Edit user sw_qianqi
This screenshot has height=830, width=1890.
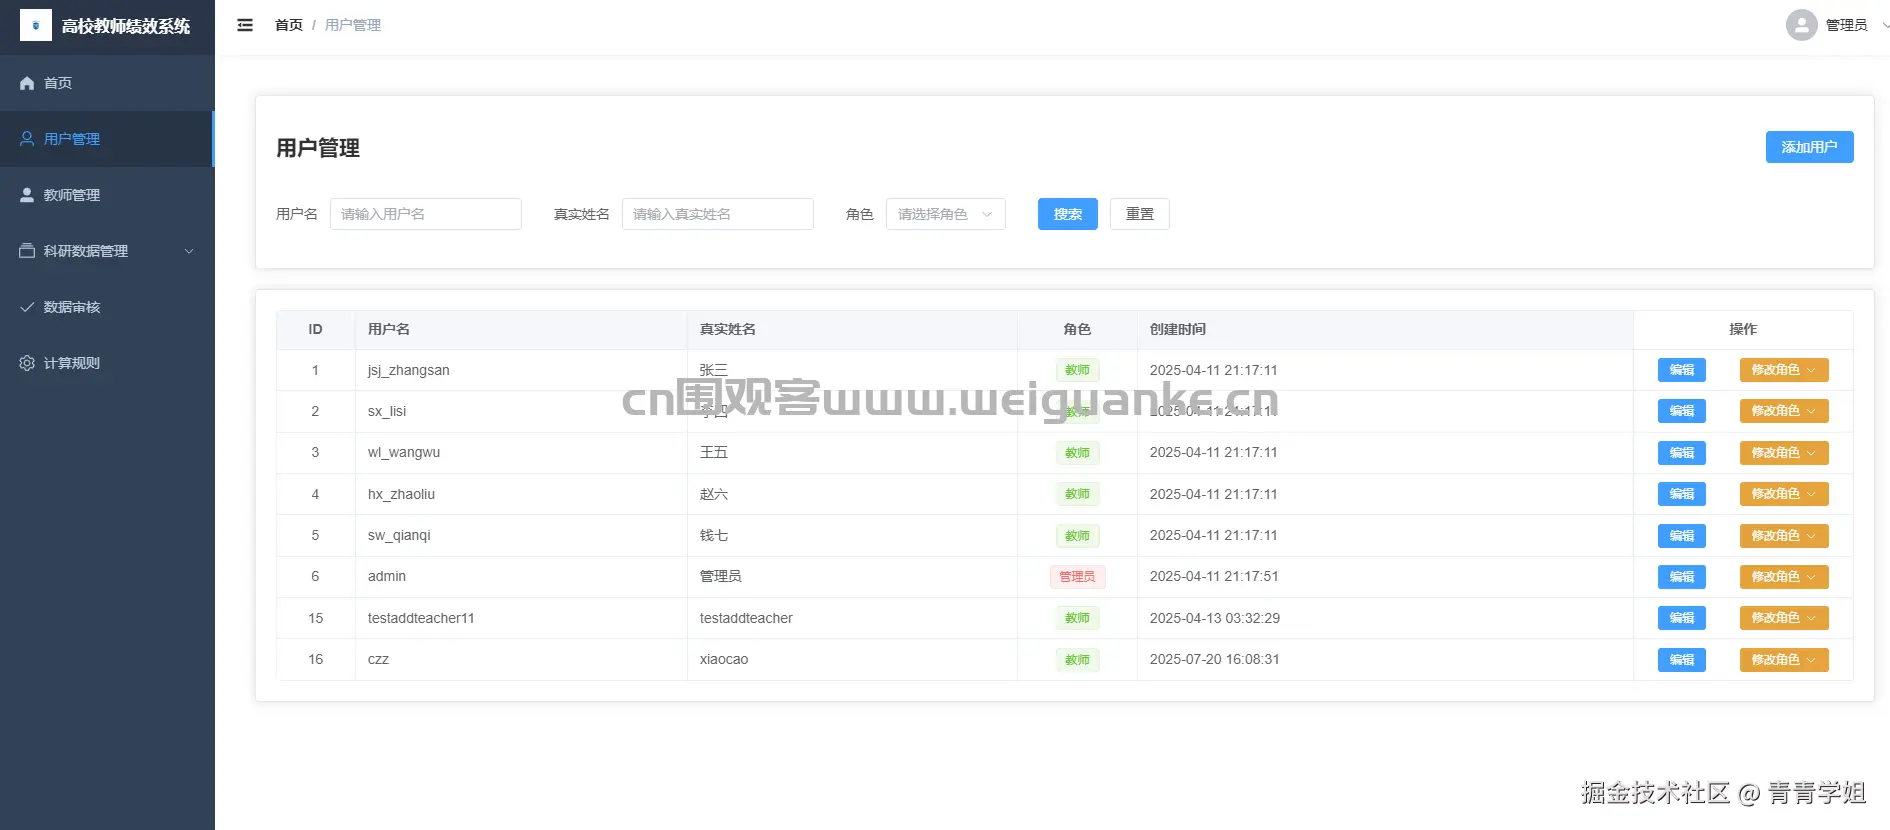(x=1682, y=536)
